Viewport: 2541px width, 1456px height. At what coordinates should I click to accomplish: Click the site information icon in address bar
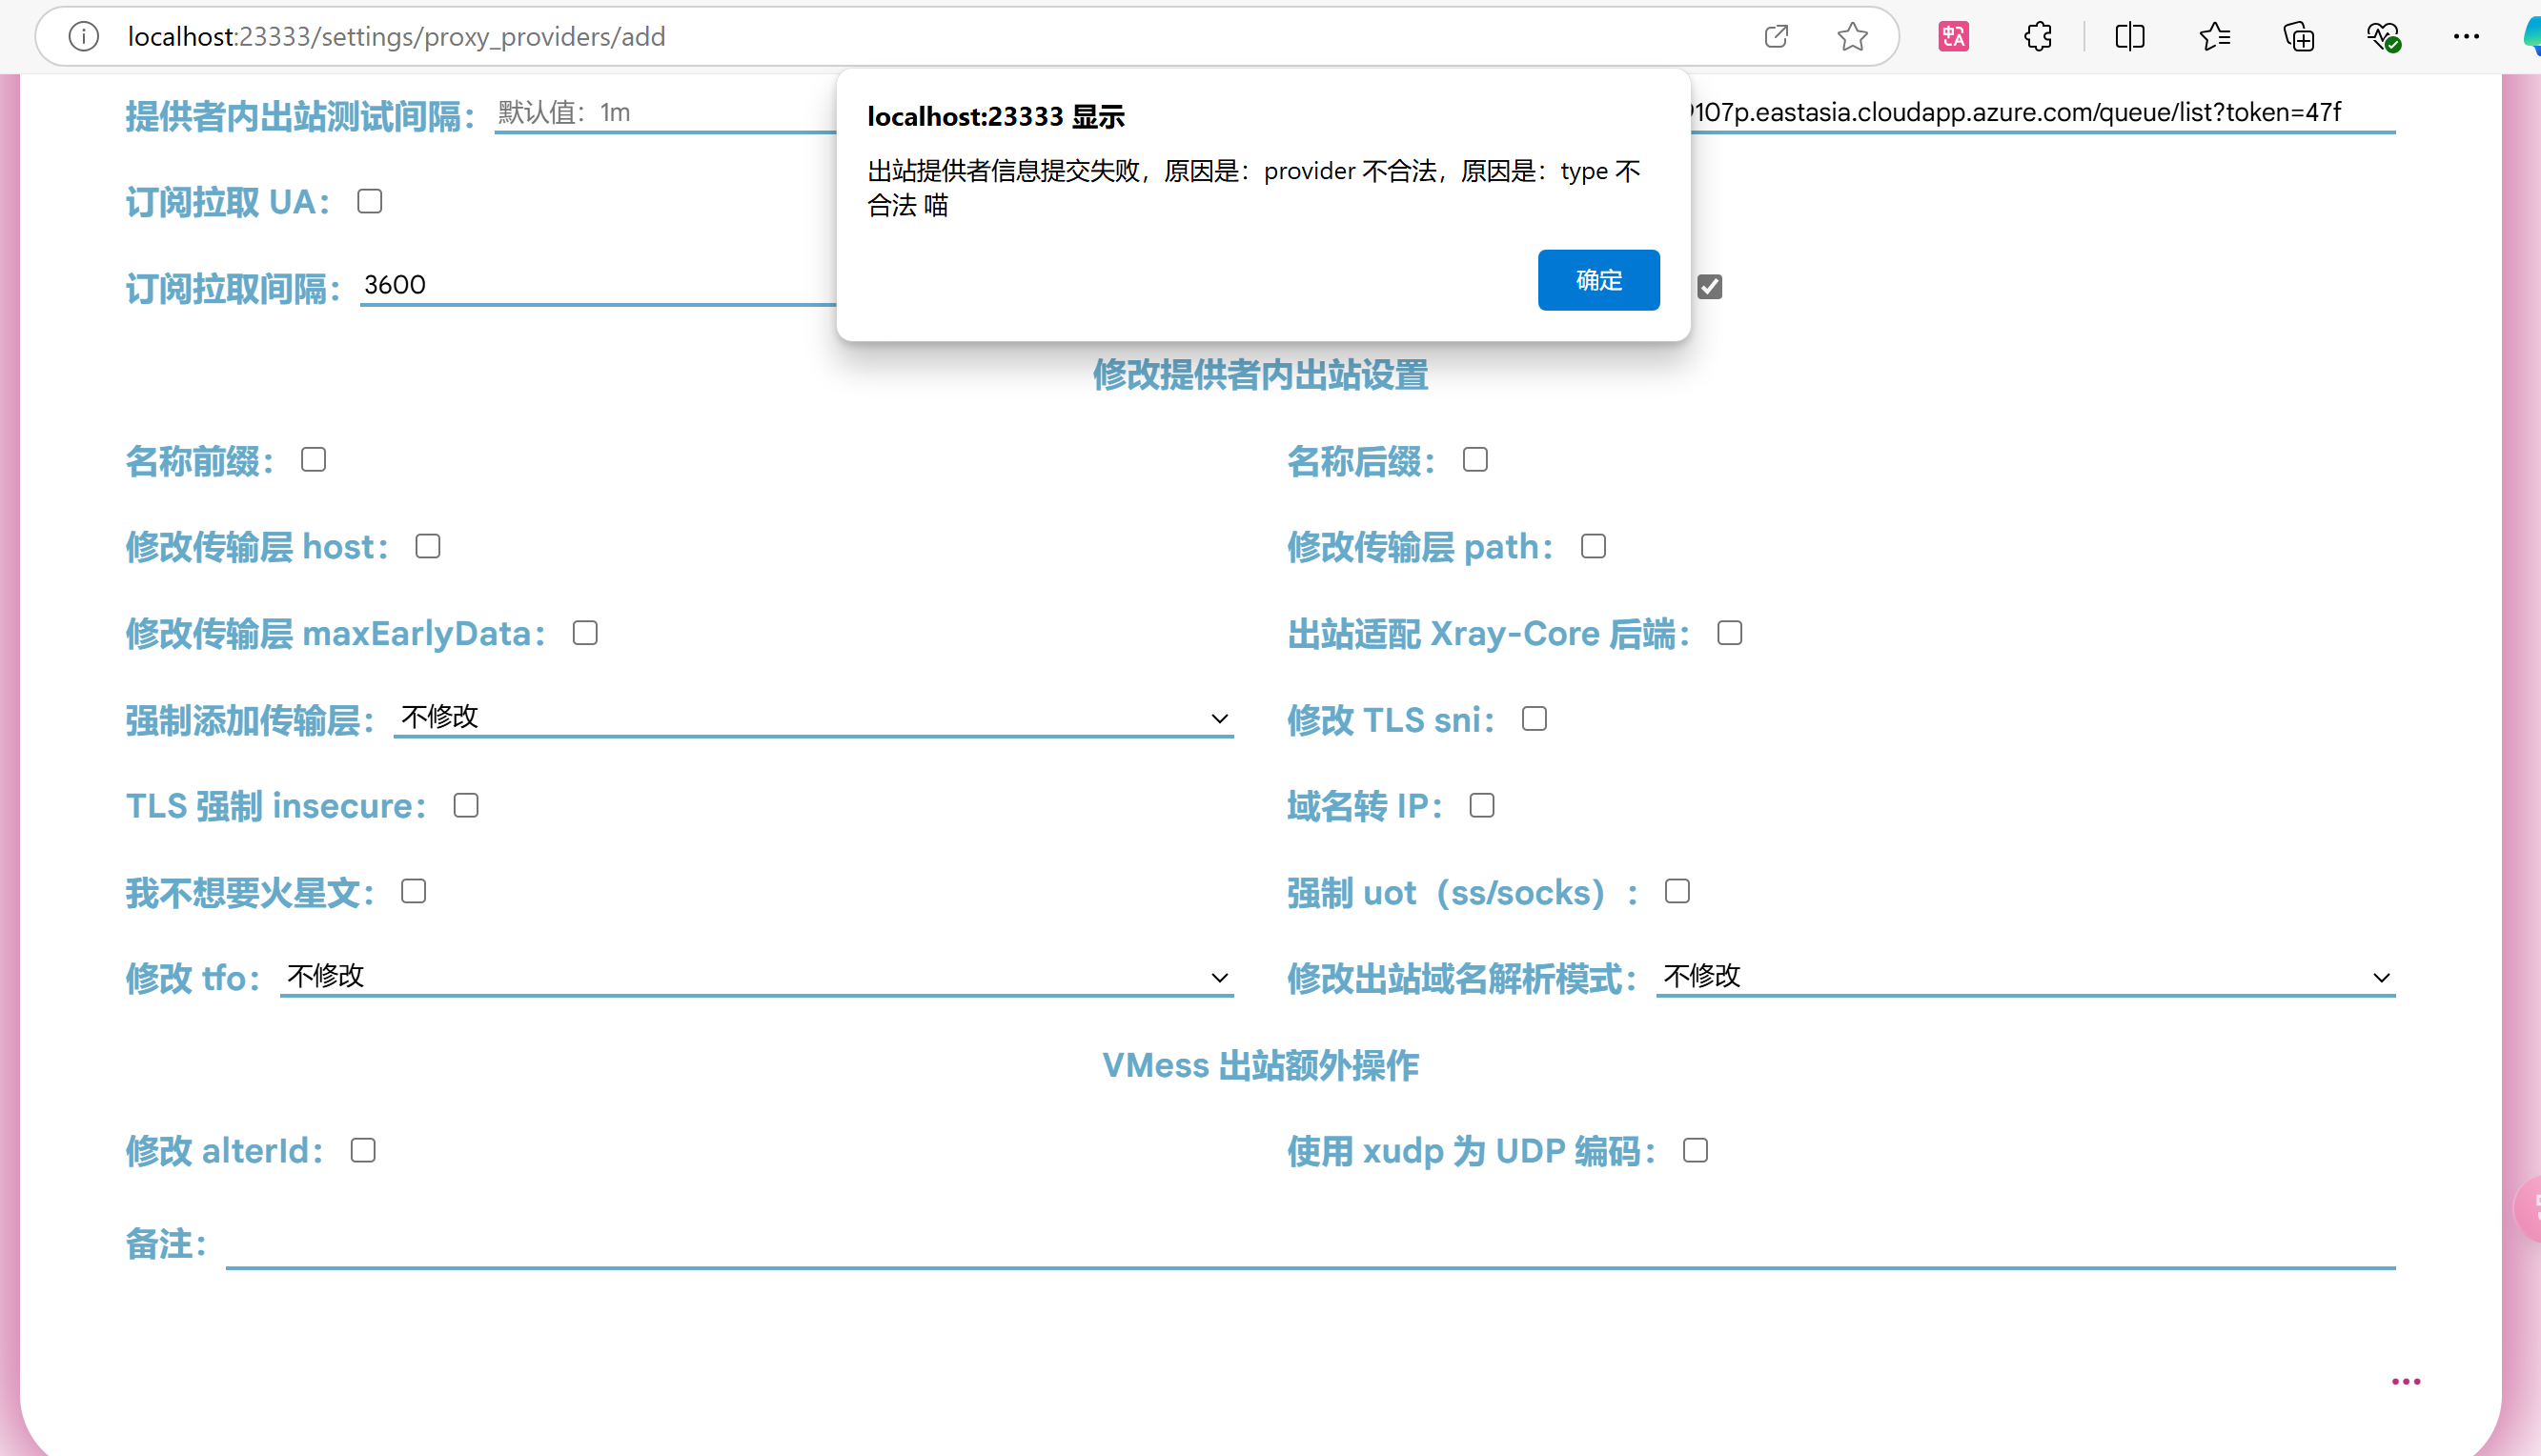84,37
